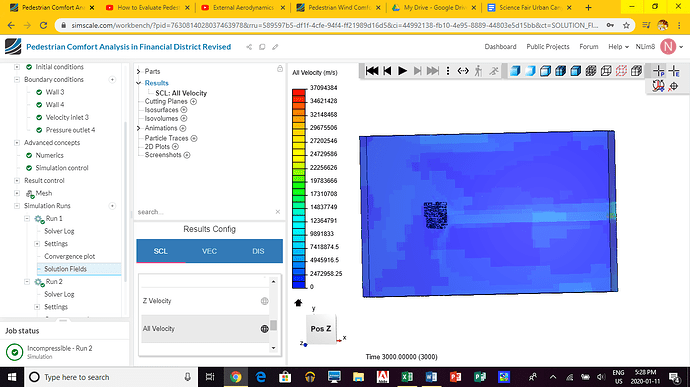Play the results animation

[402, 71]
